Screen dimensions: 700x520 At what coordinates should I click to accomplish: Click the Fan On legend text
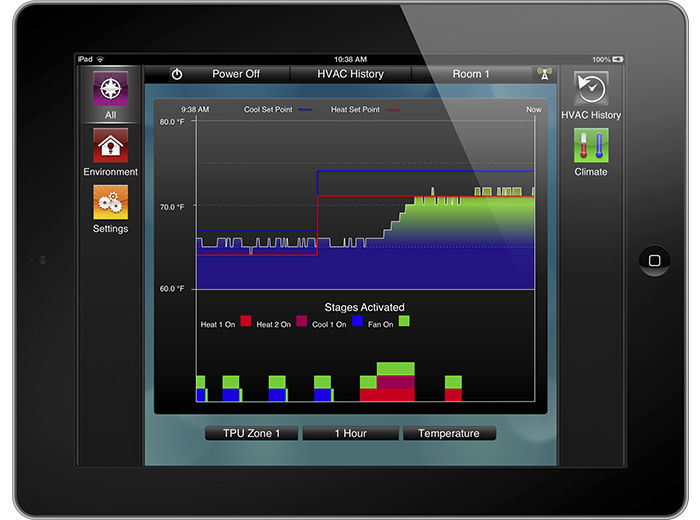(x=380, y=324)
